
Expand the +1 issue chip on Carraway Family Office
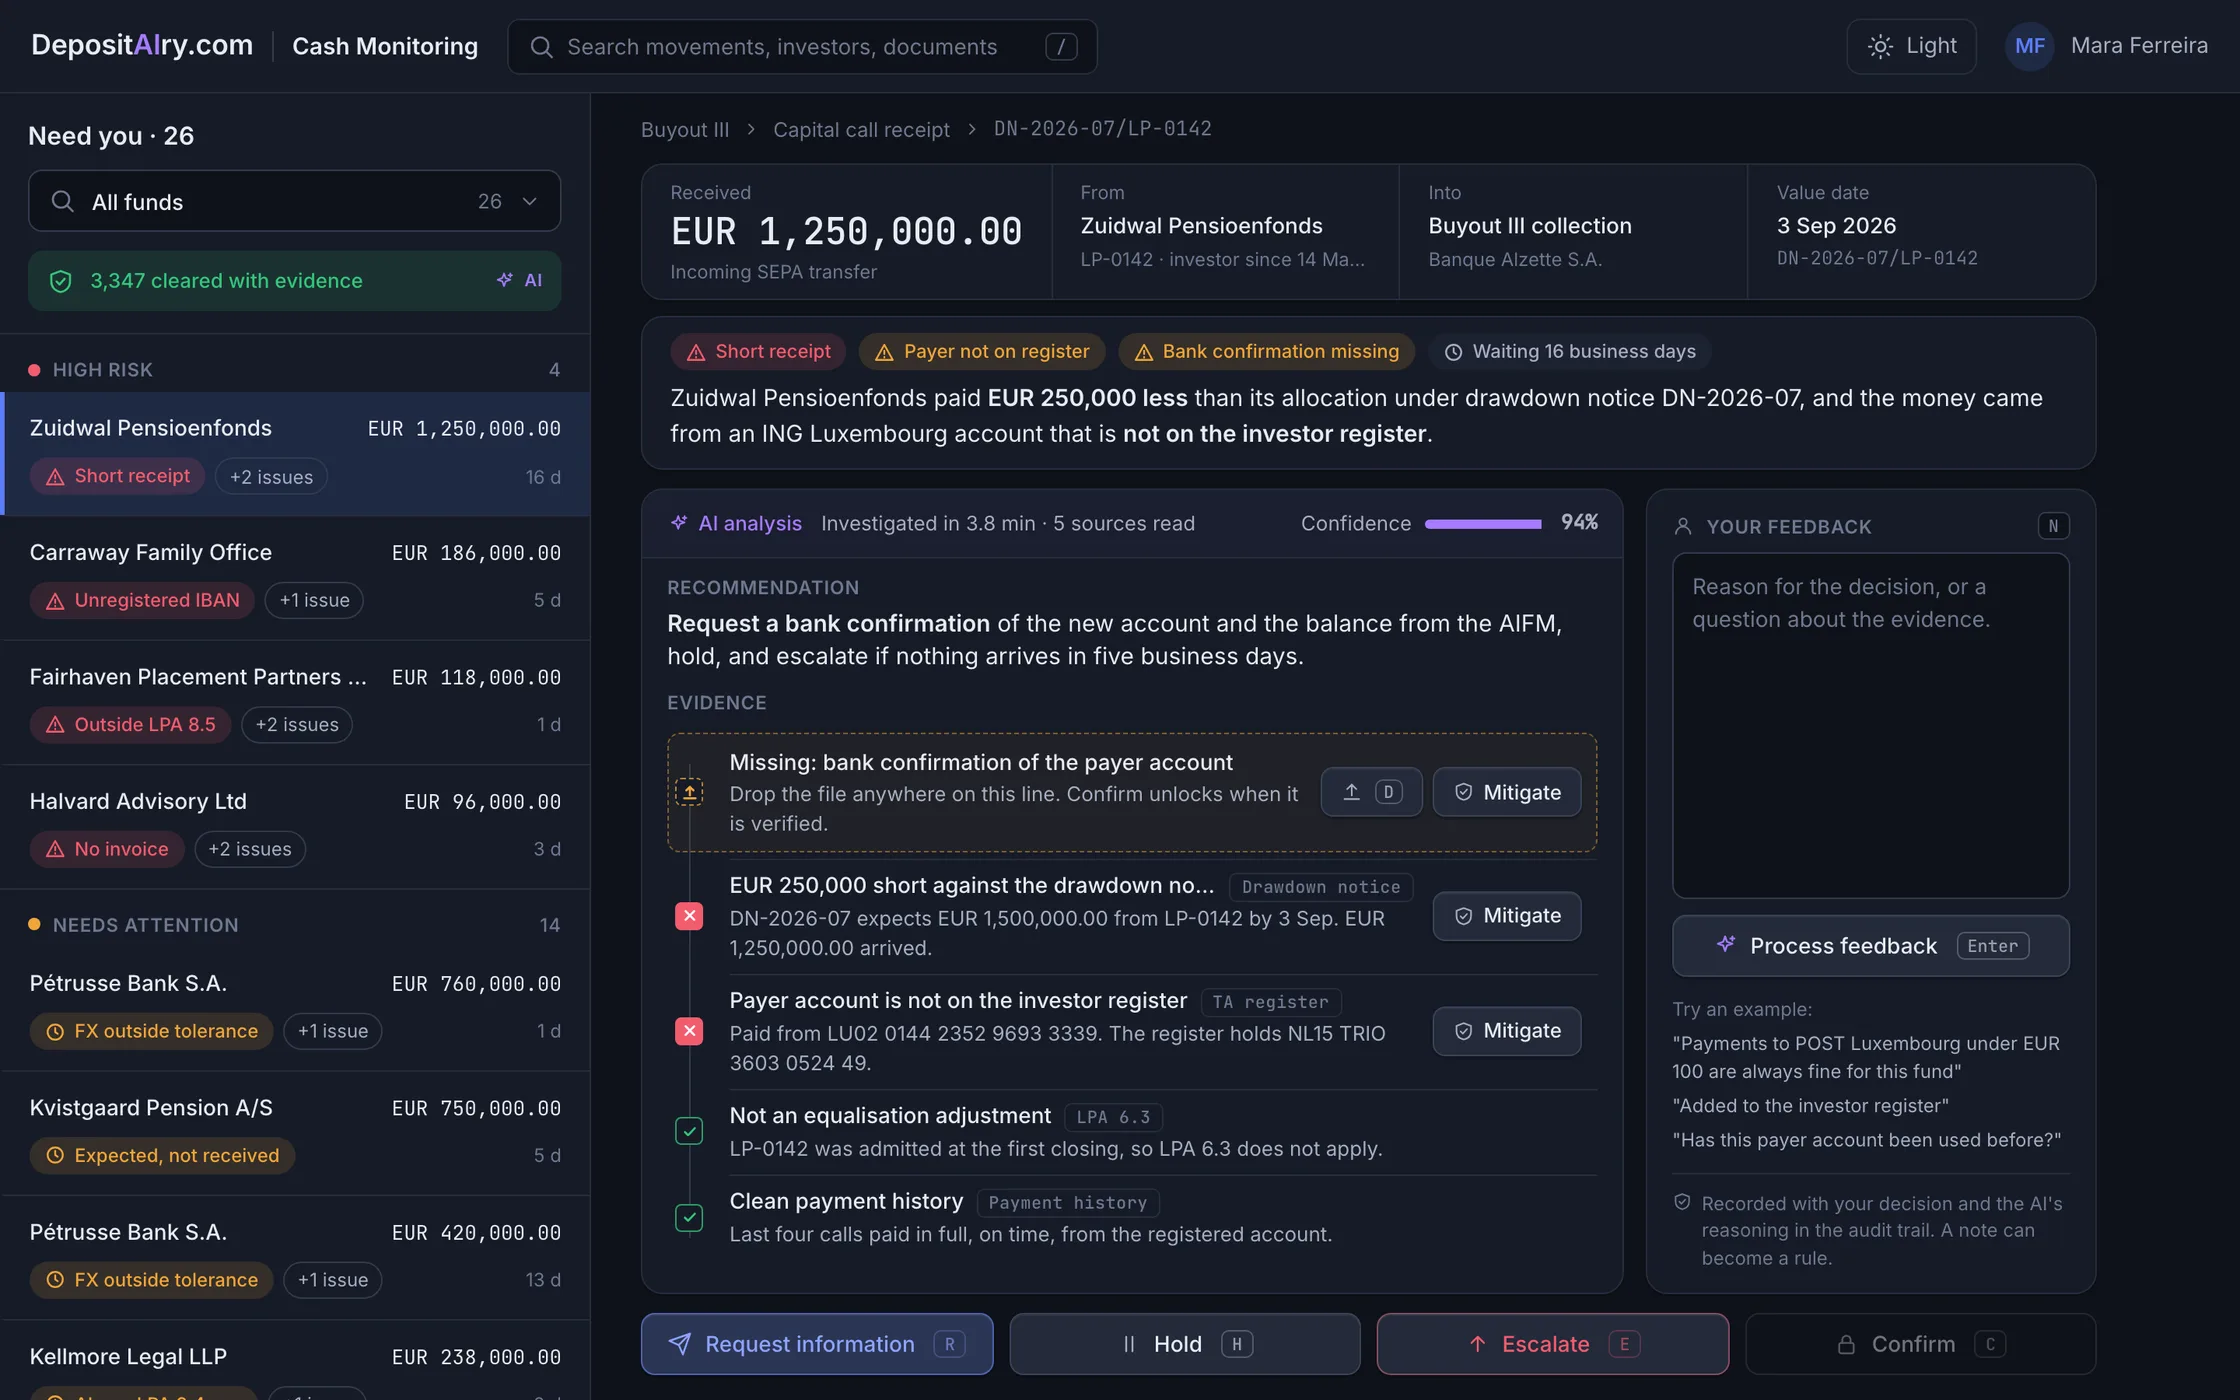click(314, 600)
